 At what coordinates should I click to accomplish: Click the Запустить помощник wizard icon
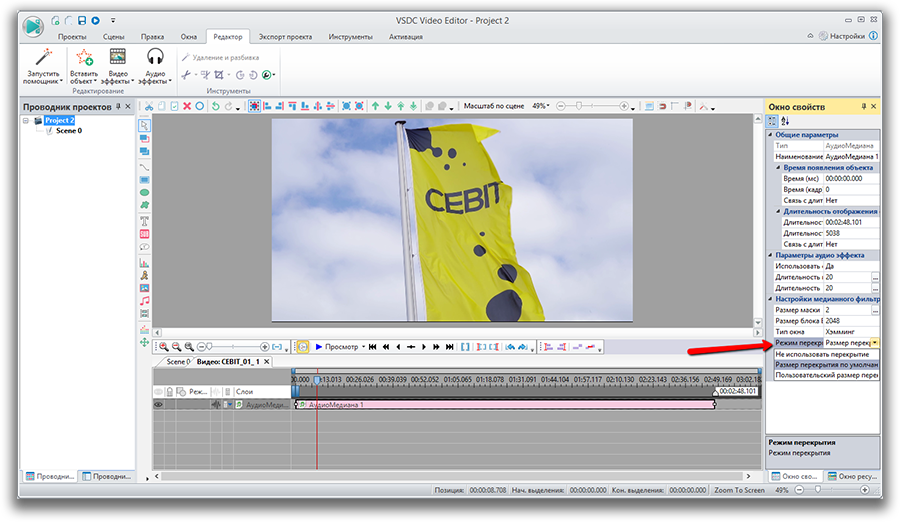(x=42, y=59)
